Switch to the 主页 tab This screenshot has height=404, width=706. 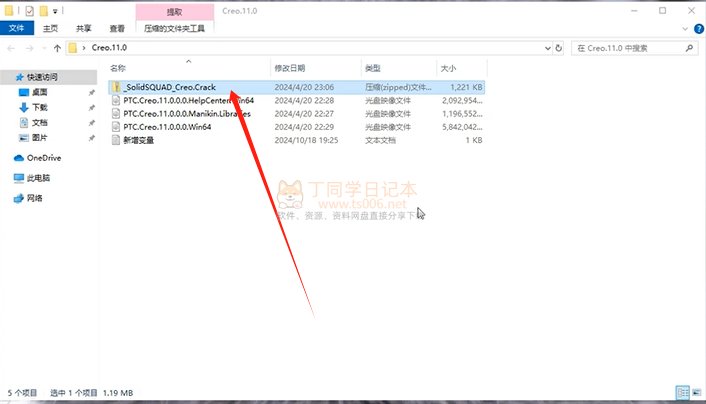tap(50, 28)
